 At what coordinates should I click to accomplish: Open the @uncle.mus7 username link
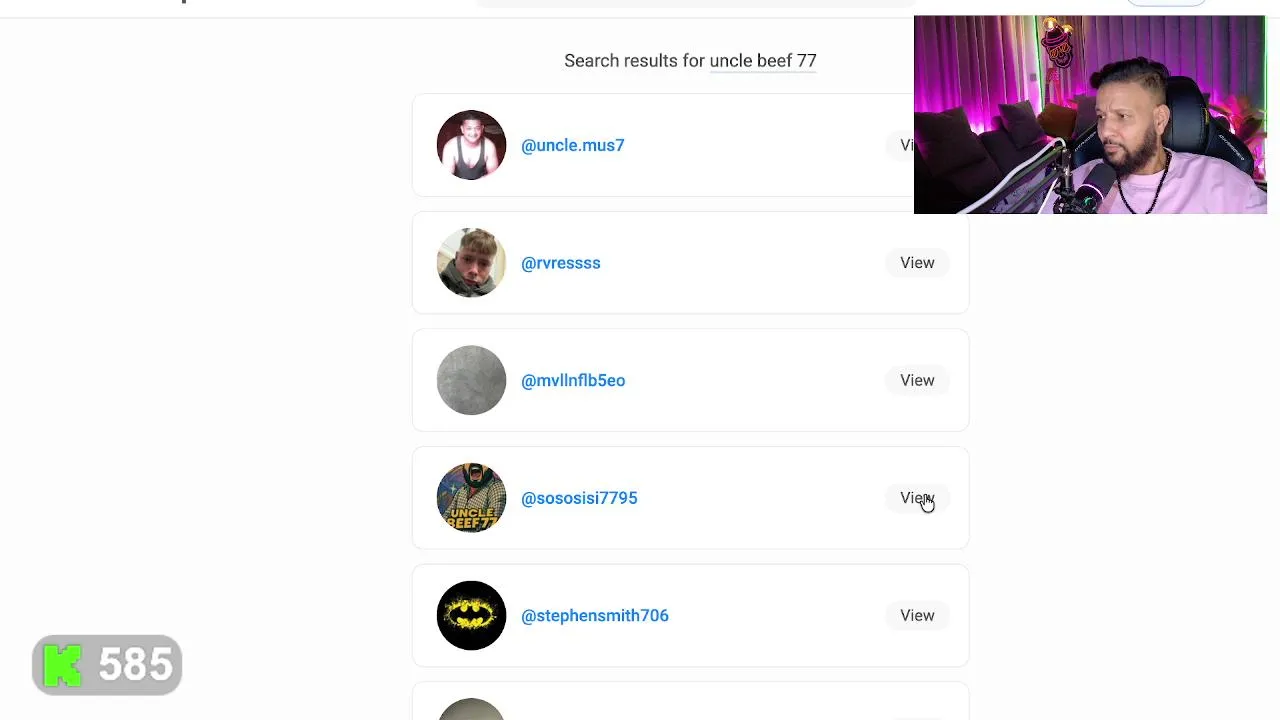572,145
